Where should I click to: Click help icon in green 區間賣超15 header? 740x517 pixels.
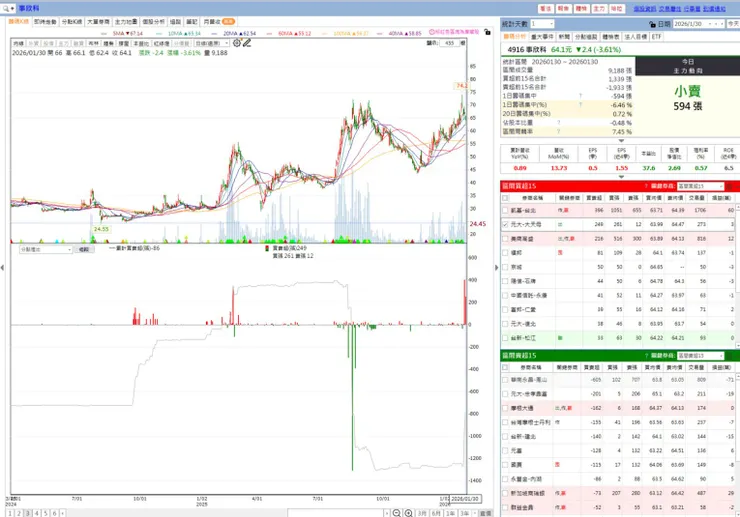click(646, 356)
